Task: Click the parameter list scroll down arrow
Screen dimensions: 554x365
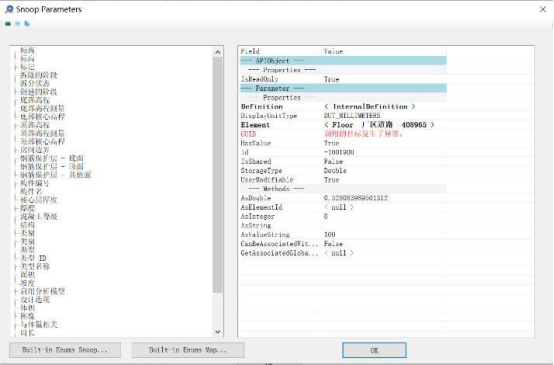Action: click(x=218, y=331)
